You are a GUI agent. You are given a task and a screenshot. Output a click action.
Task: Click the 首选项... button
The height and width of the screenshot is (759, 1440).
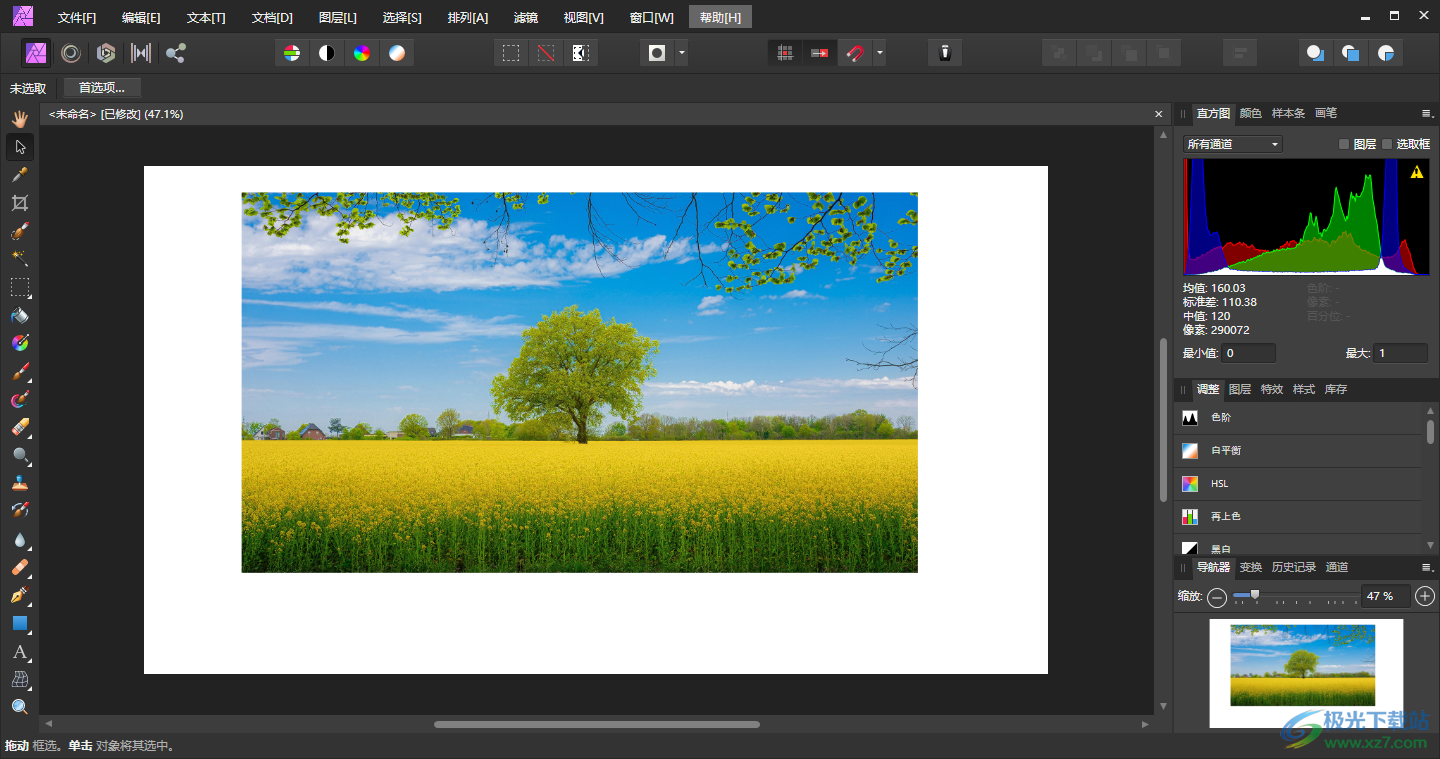tap(102, 88)
